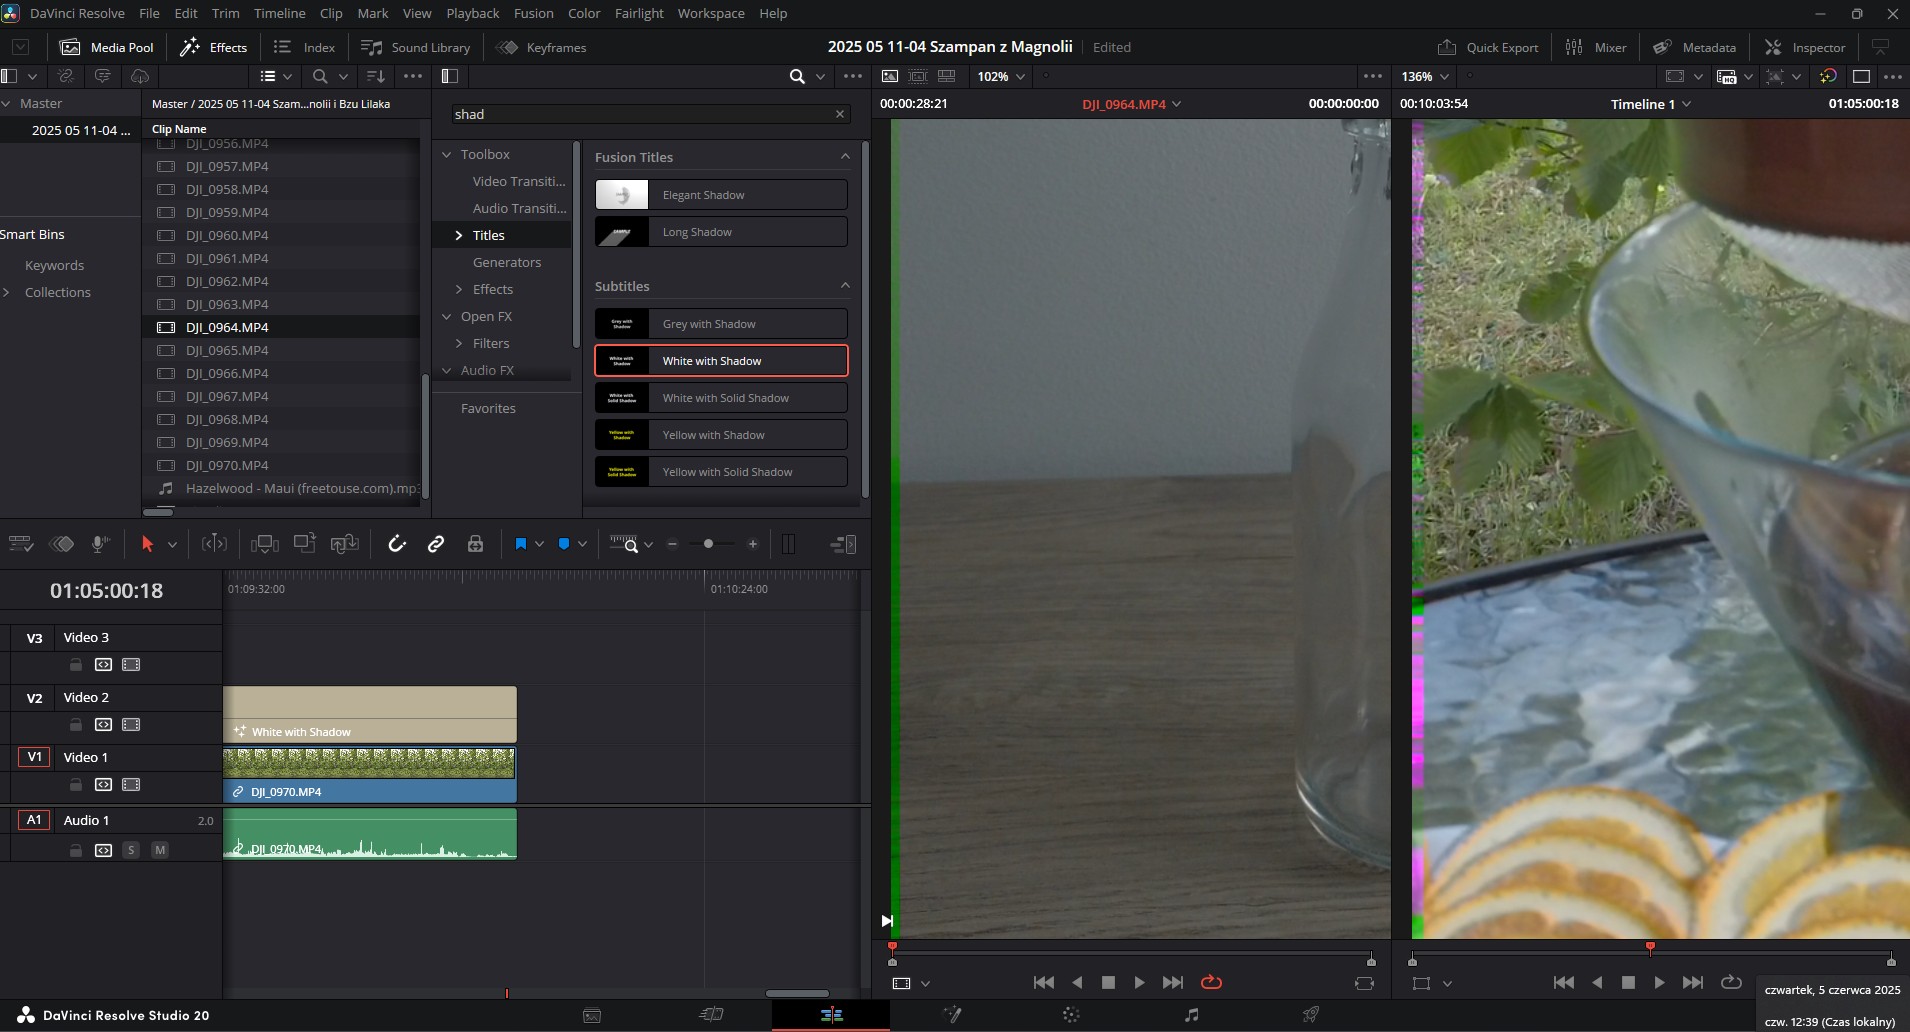Image resolution: width=1910 pixels, height=1032 pixels.
Task: Open the timeline zoom options dropdown
Action: point(648,544)
